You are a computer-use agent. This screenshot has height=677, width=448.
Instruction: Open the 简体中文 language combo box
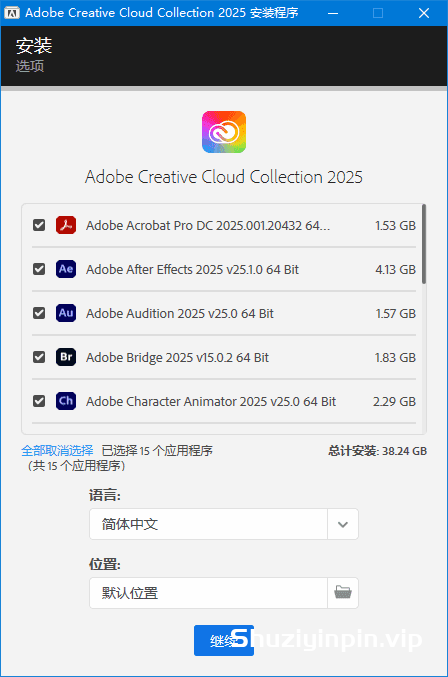click(224, 524)
